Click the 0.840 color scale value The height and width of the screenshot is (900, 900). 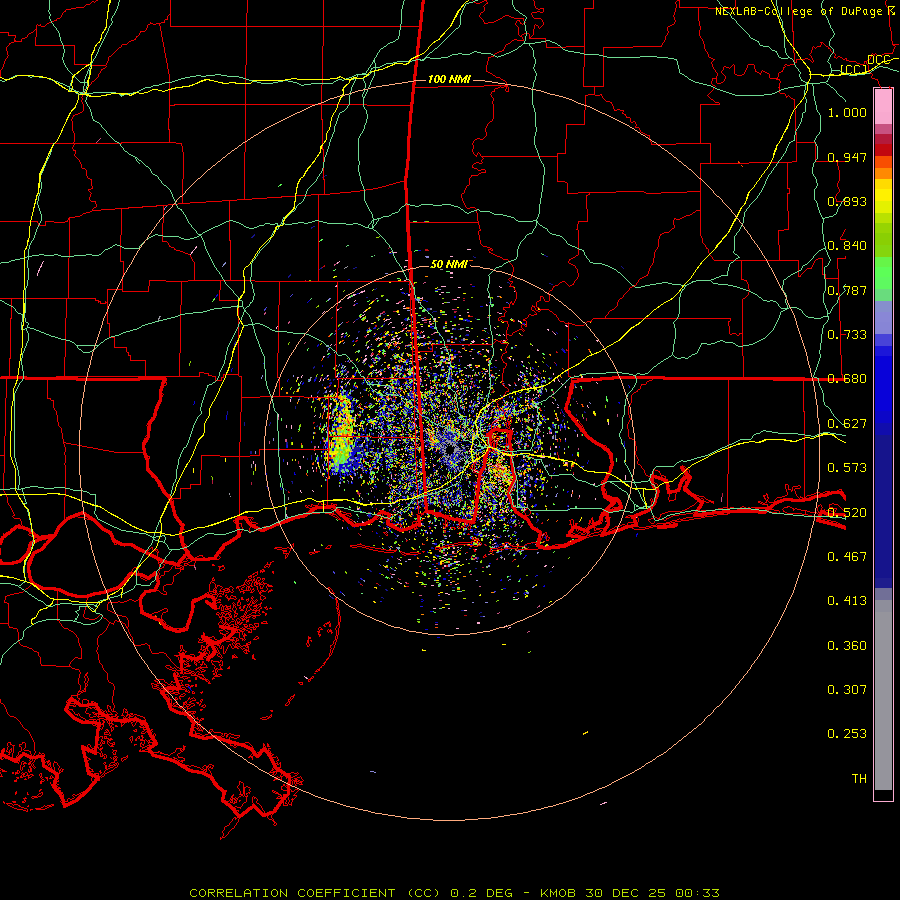[x=847, y=245]
